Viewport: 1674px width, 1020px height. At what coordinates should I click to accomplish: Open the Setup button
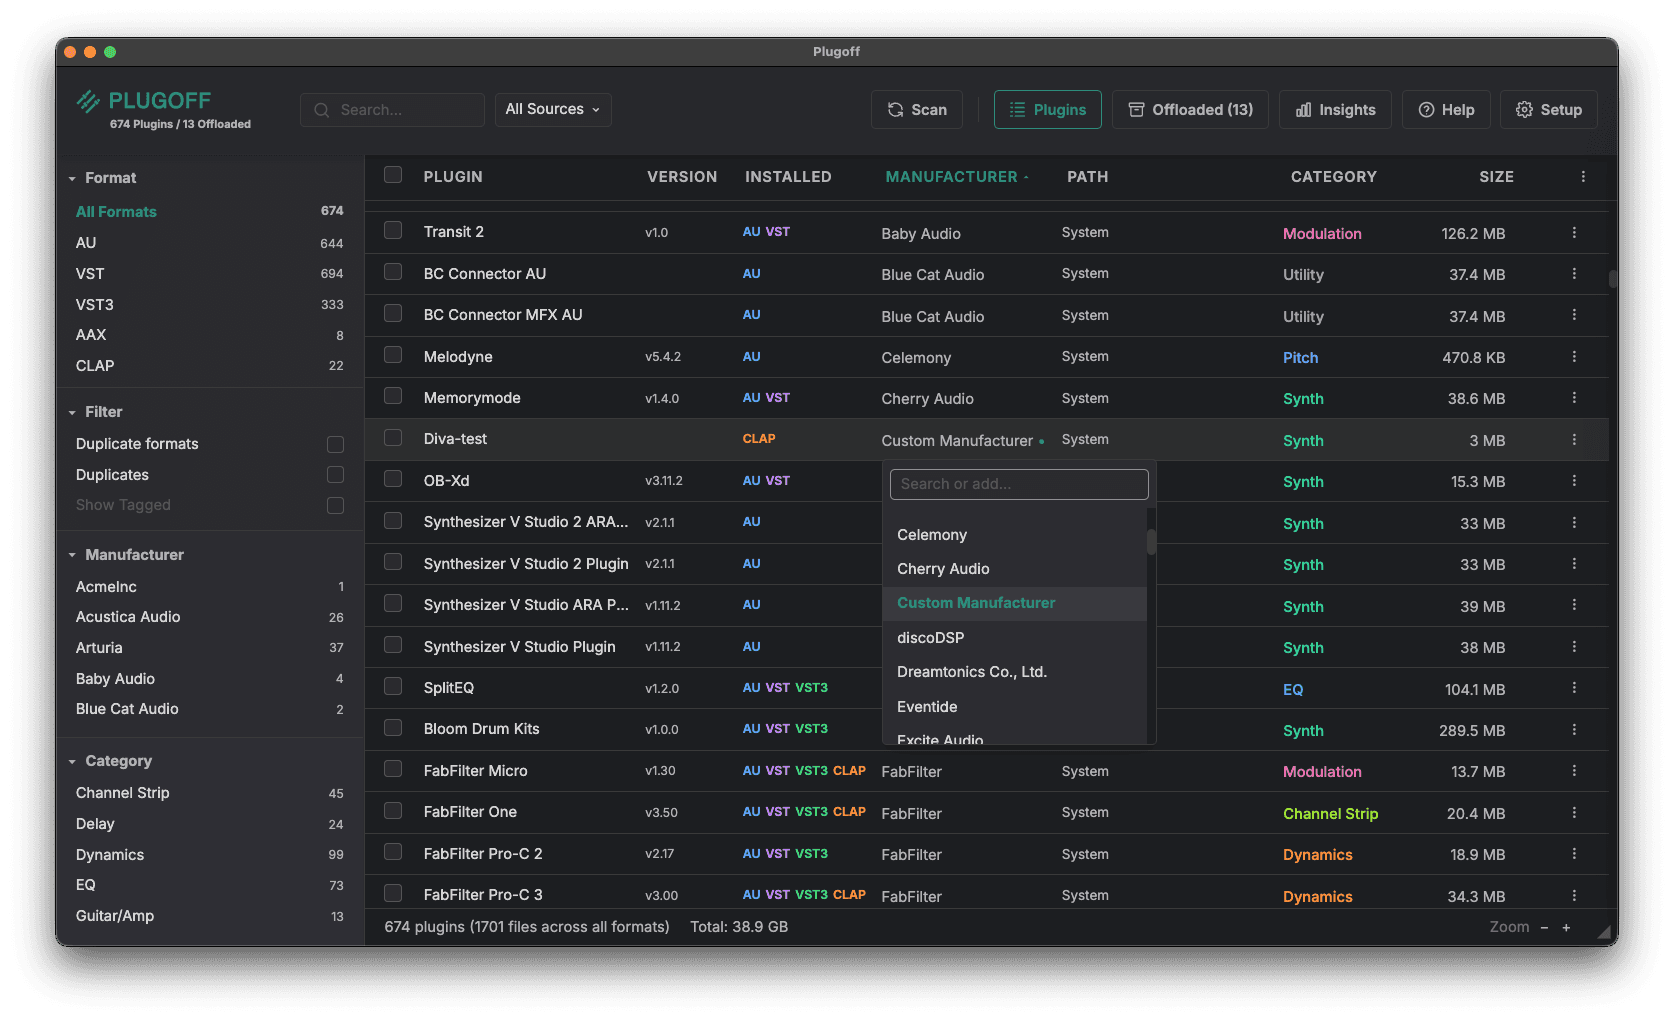tap(1548, 110)
